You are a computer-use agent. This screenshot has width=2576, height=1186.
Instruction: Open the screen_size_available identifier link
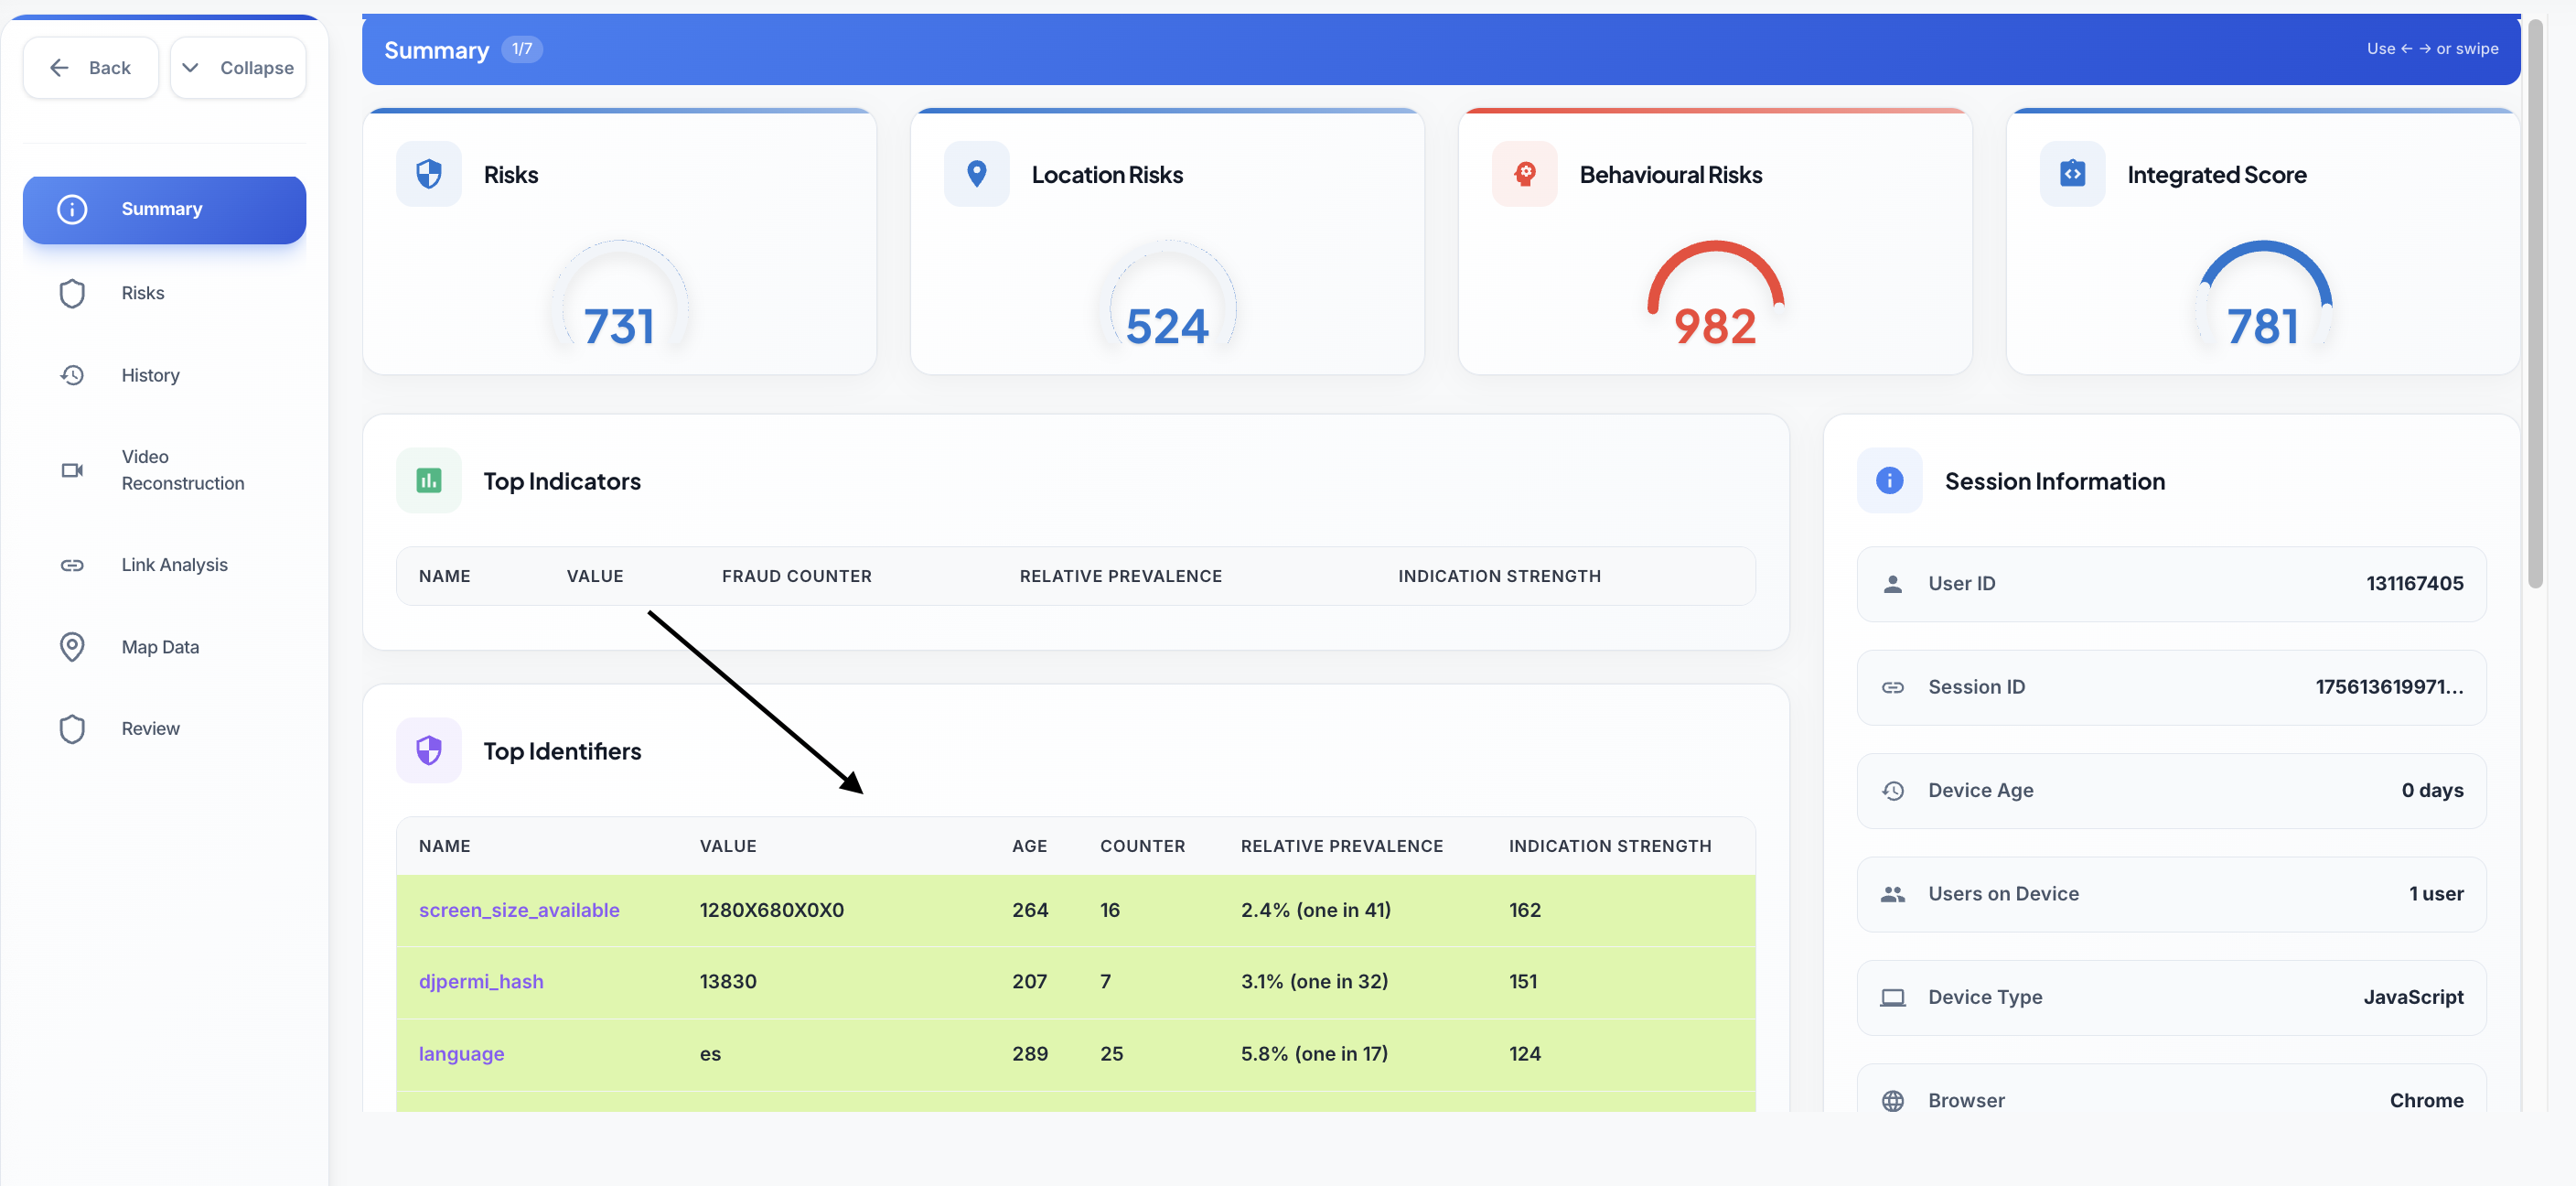click(519, 910)
